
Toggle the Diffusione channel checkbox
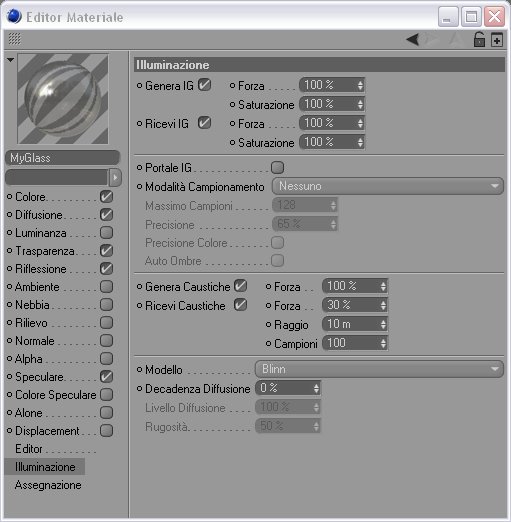pos(106,215)
